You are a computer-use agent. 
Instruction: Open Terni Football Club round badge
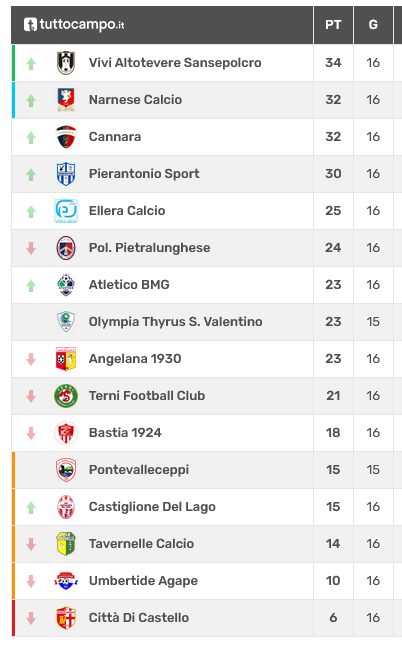pos(66,396)
